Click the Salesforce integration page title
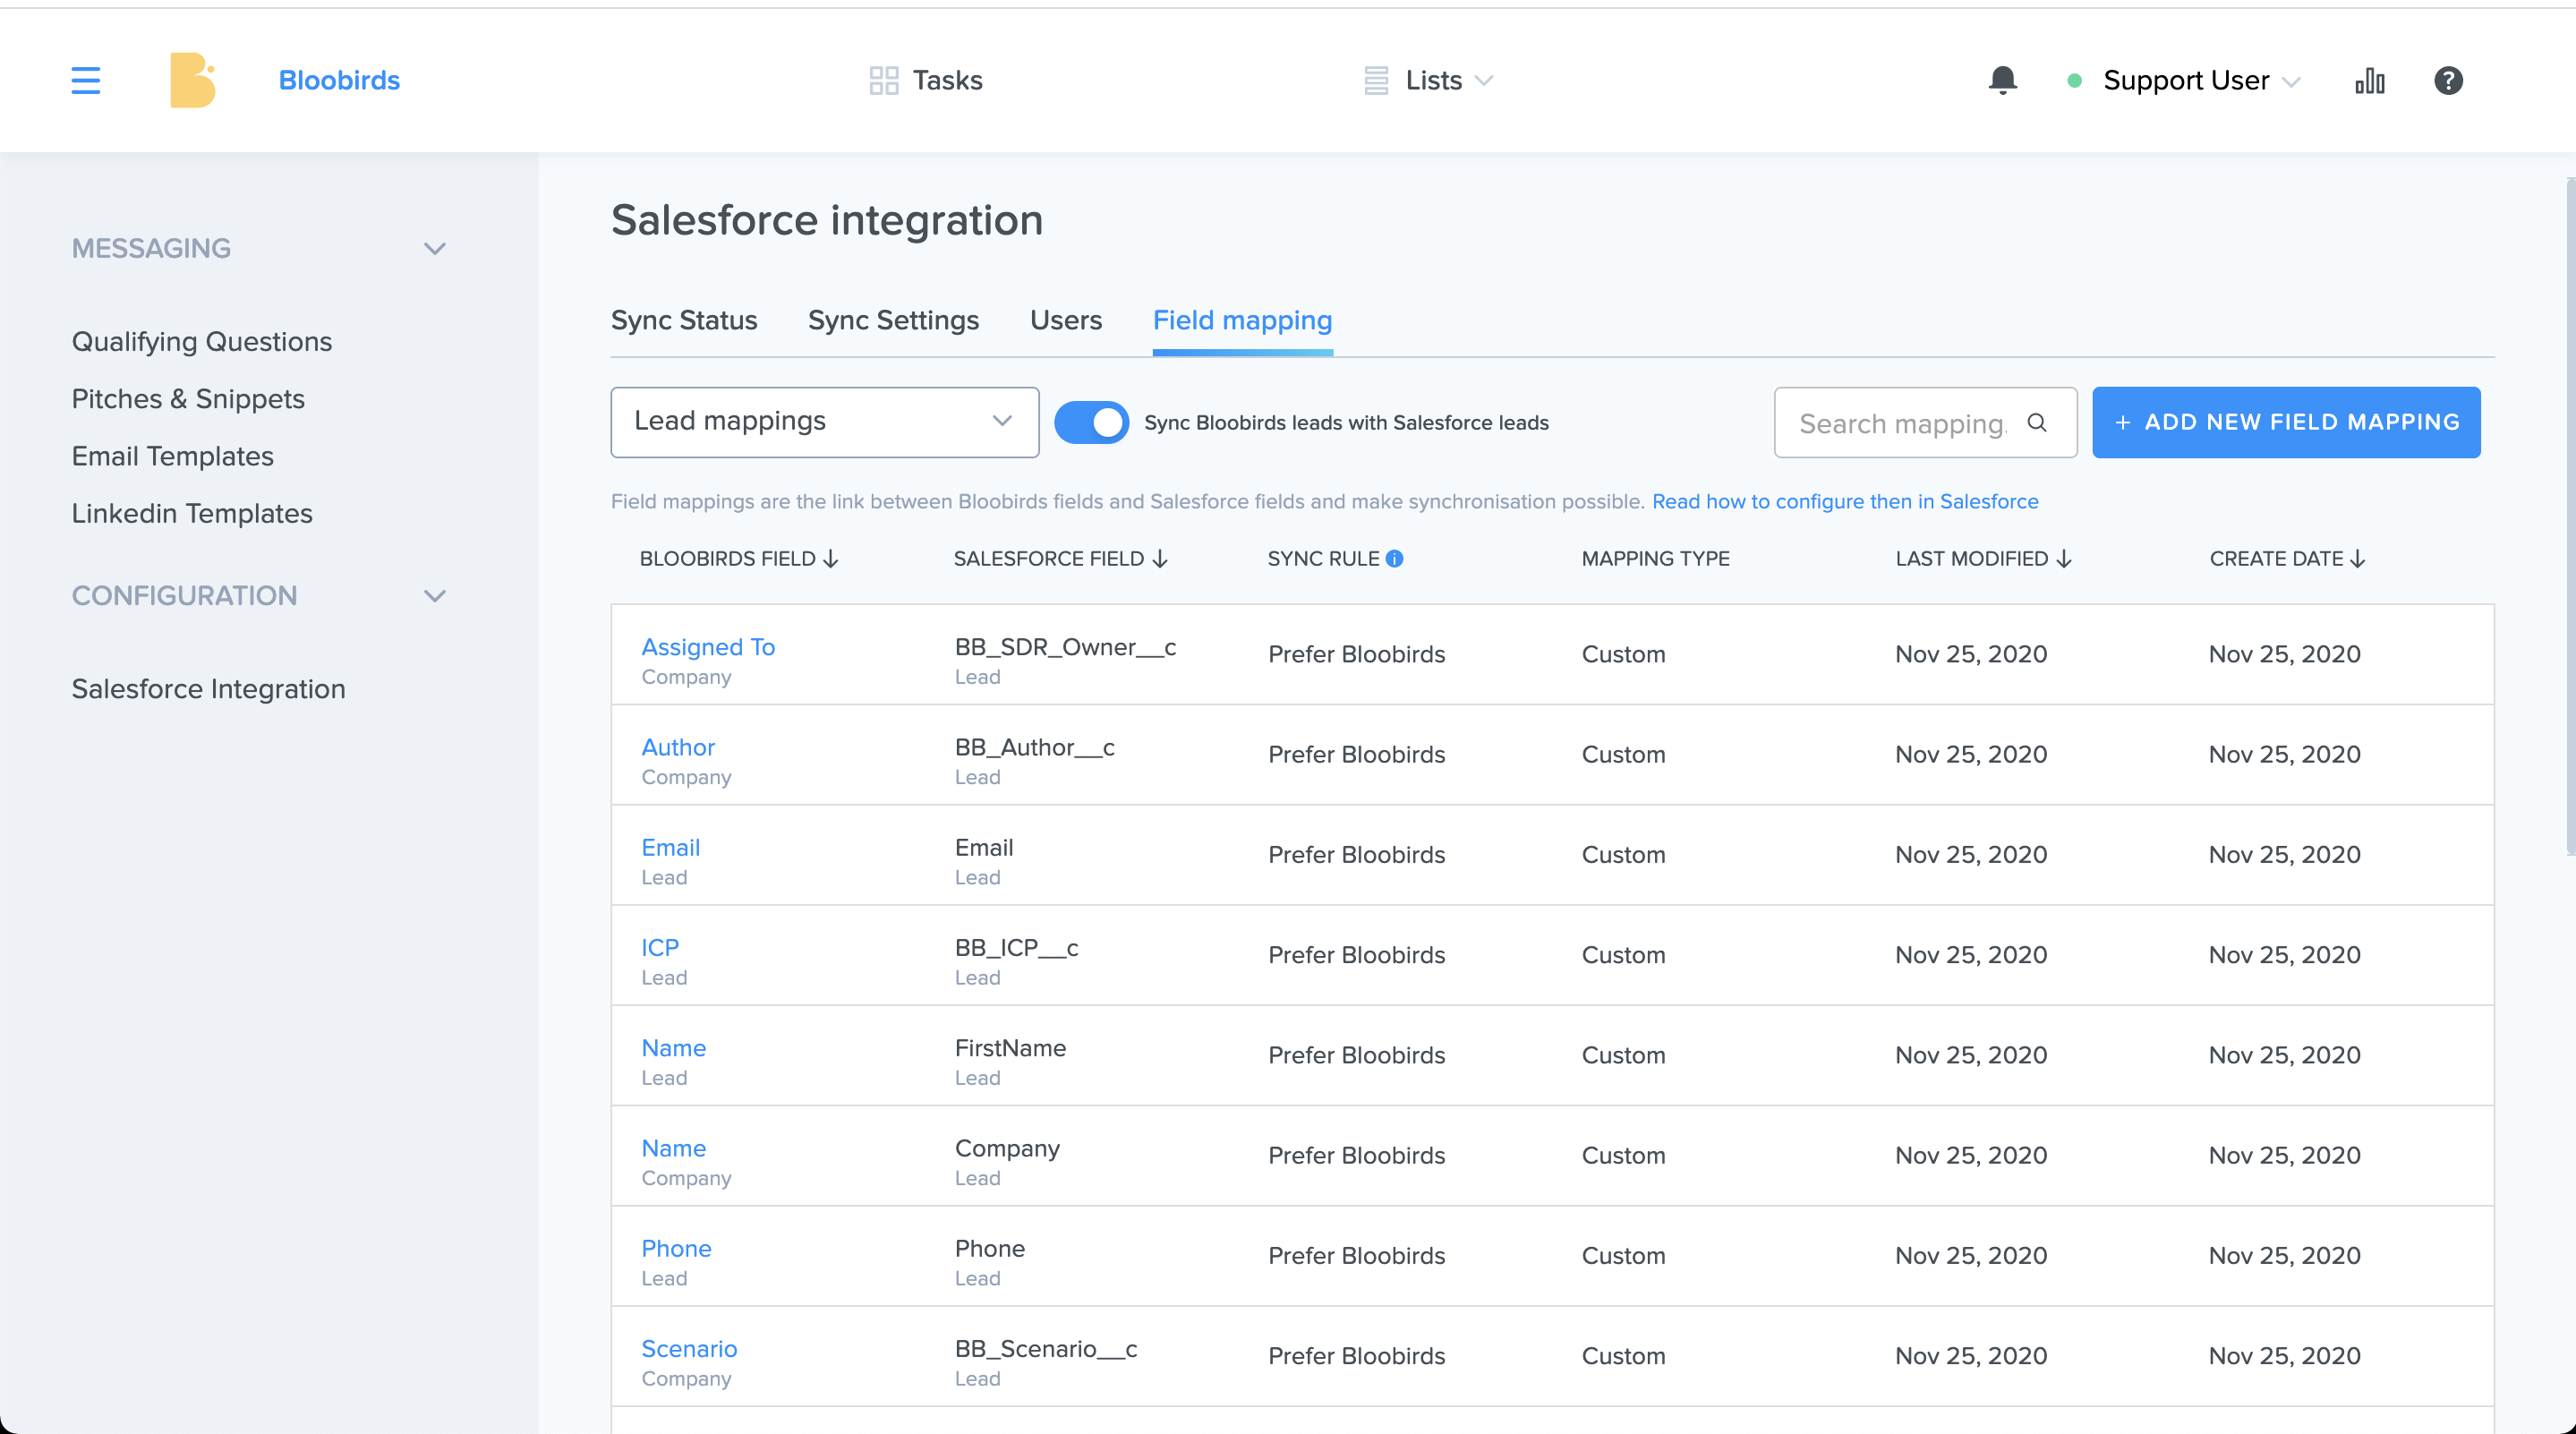This screenshot has width=2576, height=1434. click(827, 220)
